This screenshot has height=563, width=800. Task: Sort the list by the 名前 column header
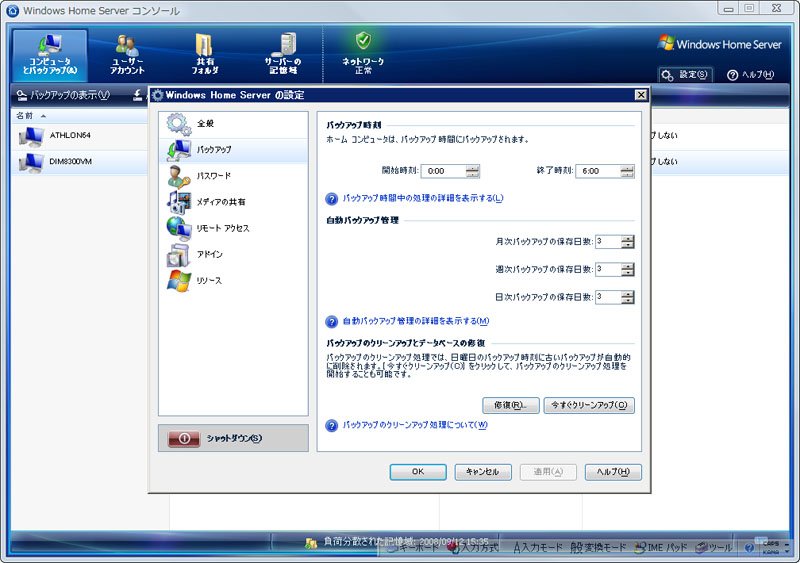tap(79, 116)
